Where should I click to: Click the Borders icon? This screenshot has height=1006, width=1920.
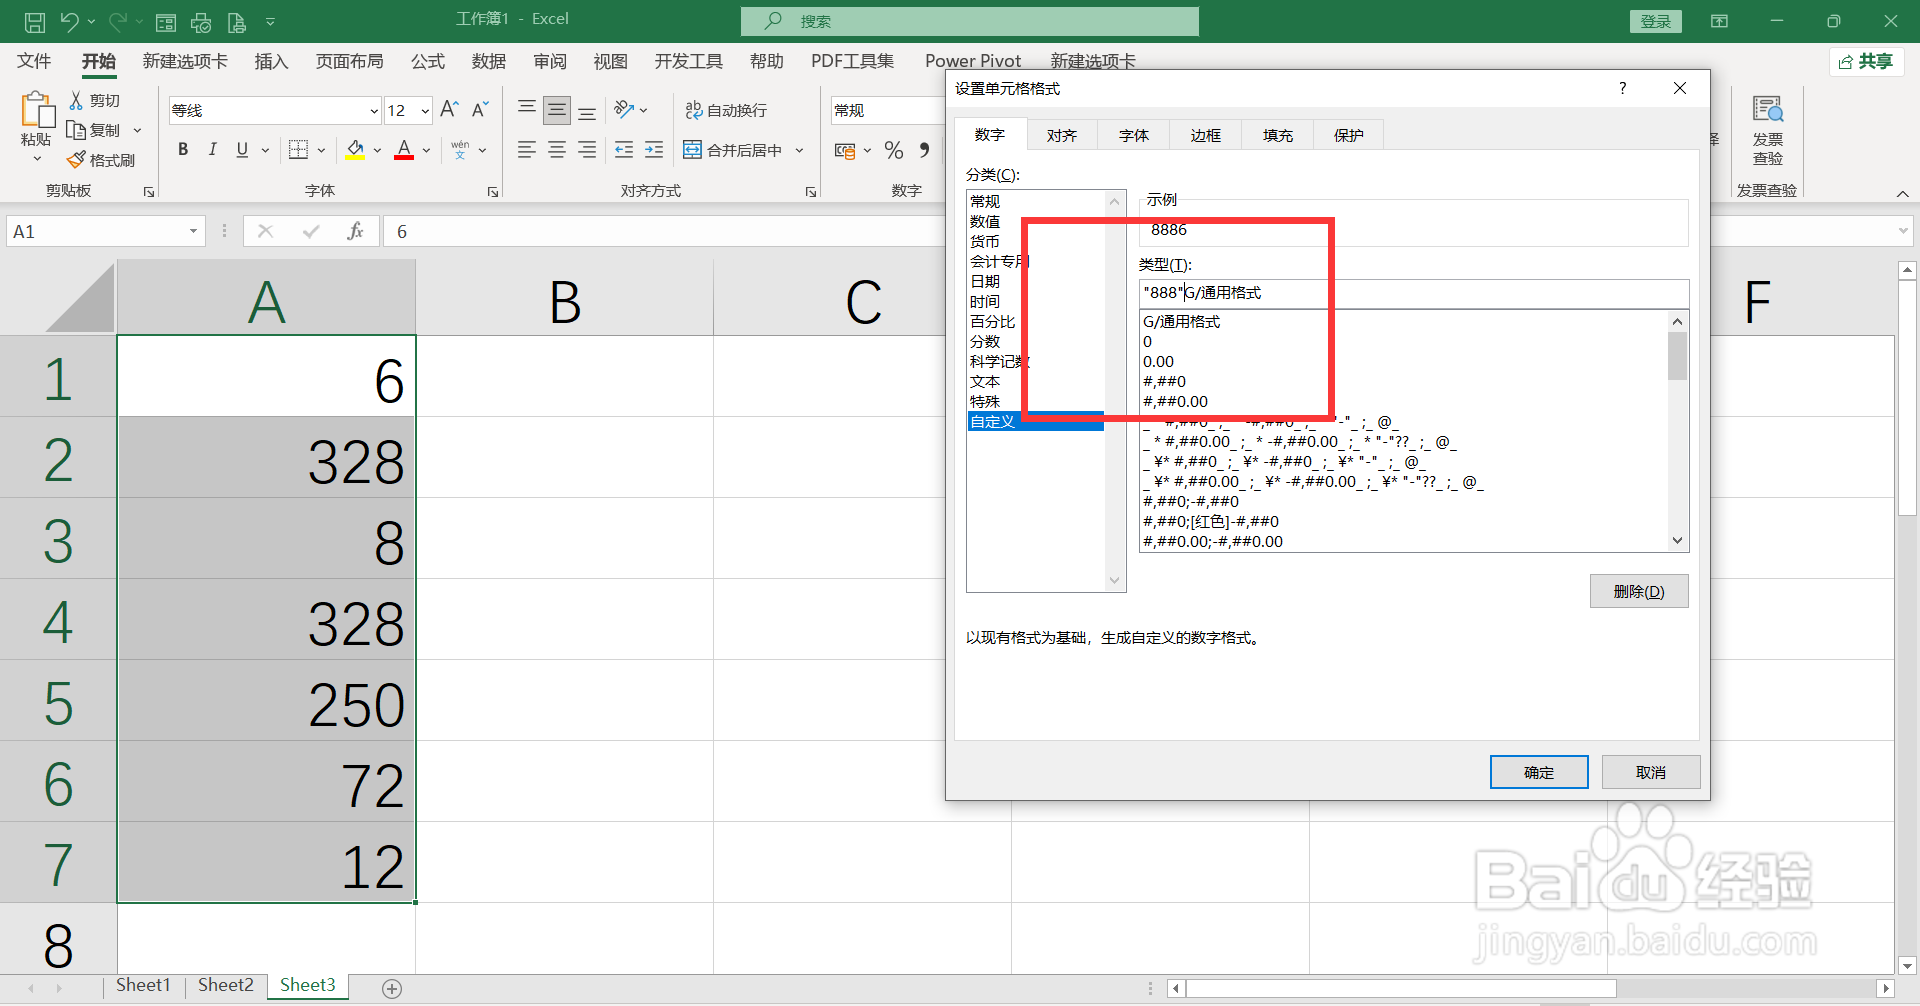click(298, 150)
